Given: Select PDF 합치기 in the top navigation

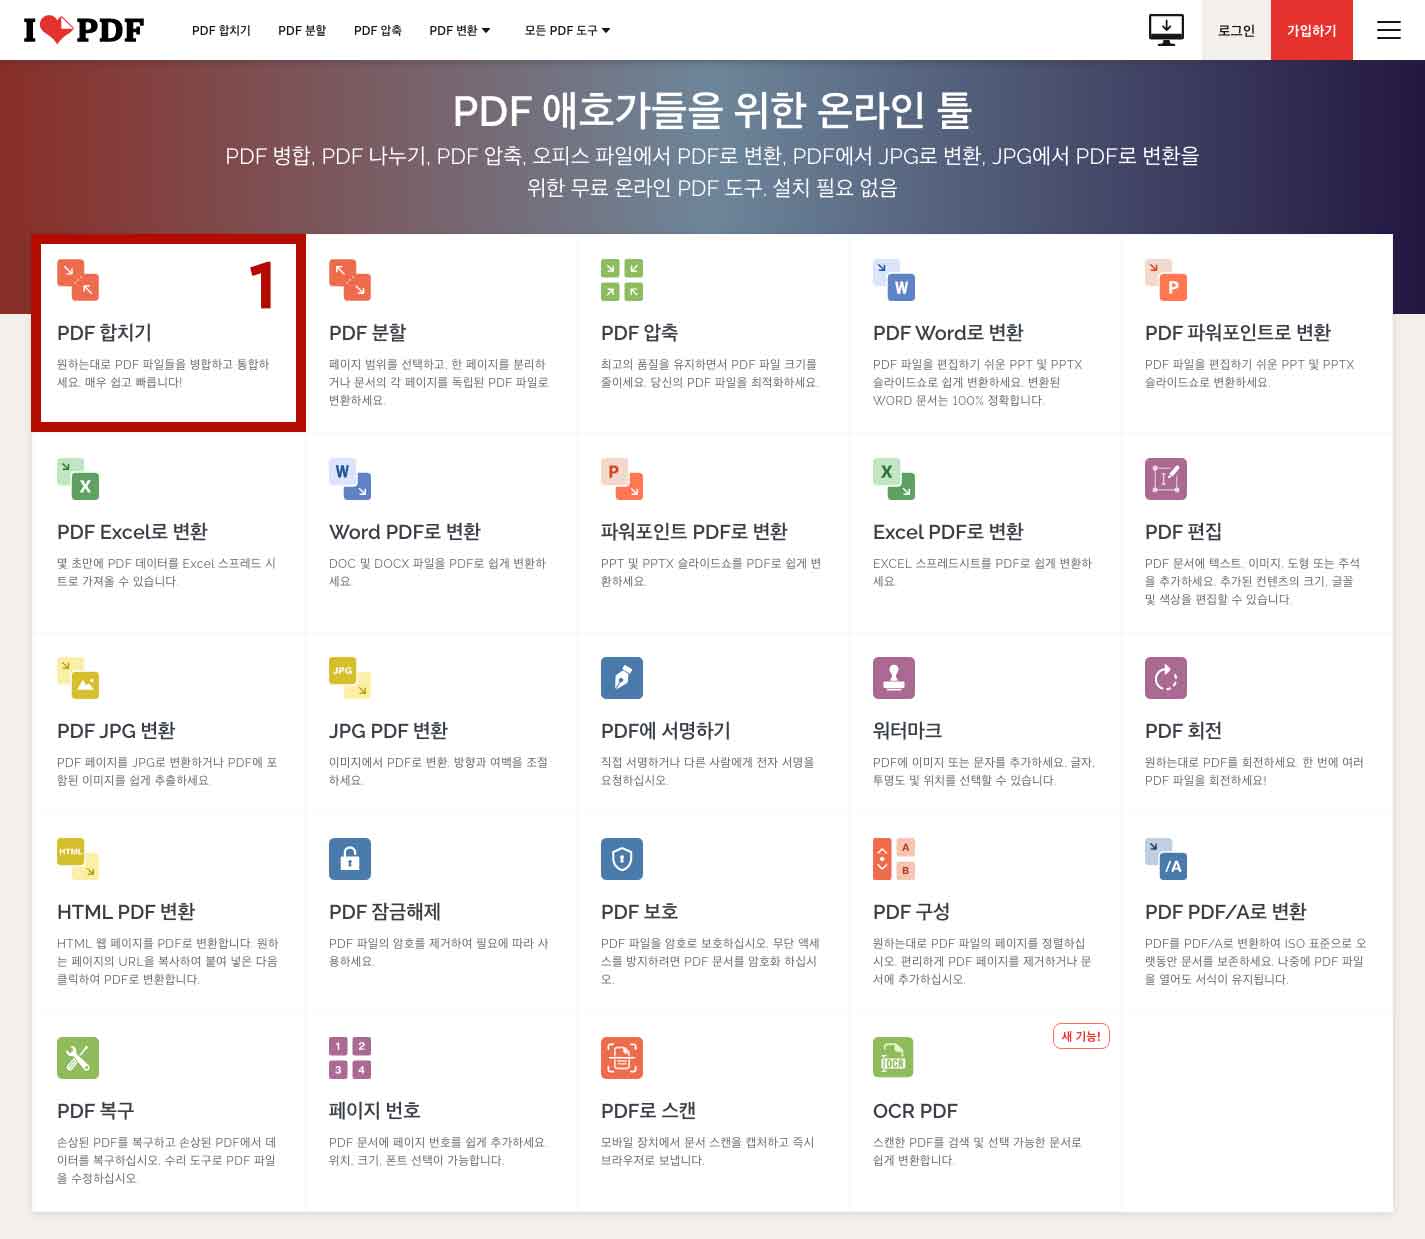Looking at the screenshot, I should pyautogui.click(x=221, y=30).
